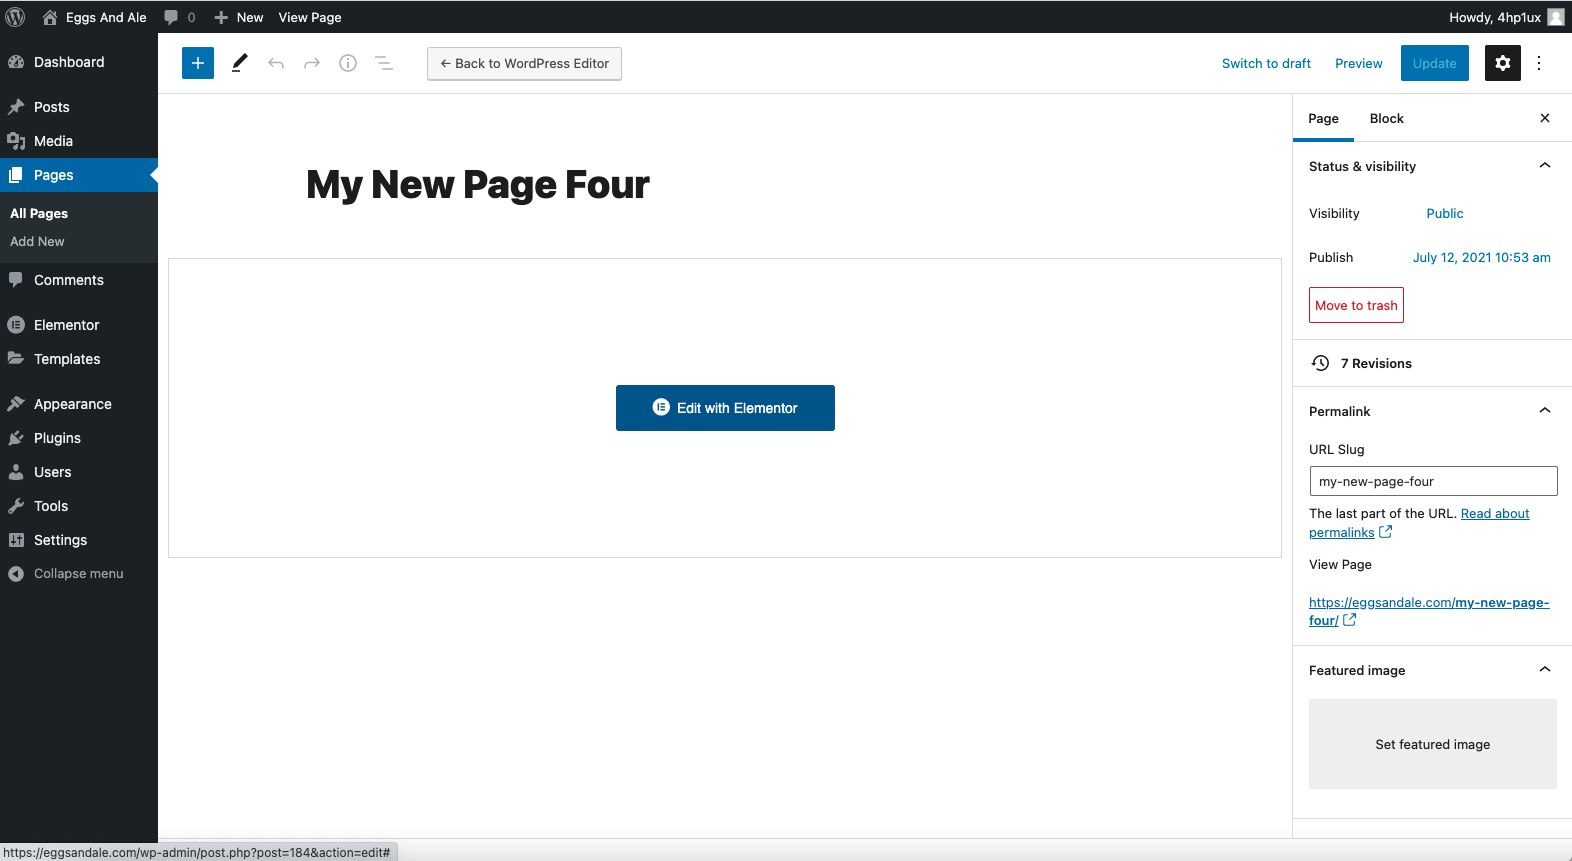Change the Public visibility setting
Viewport: 1572px width, 861px height.
tap(1445, 213)
